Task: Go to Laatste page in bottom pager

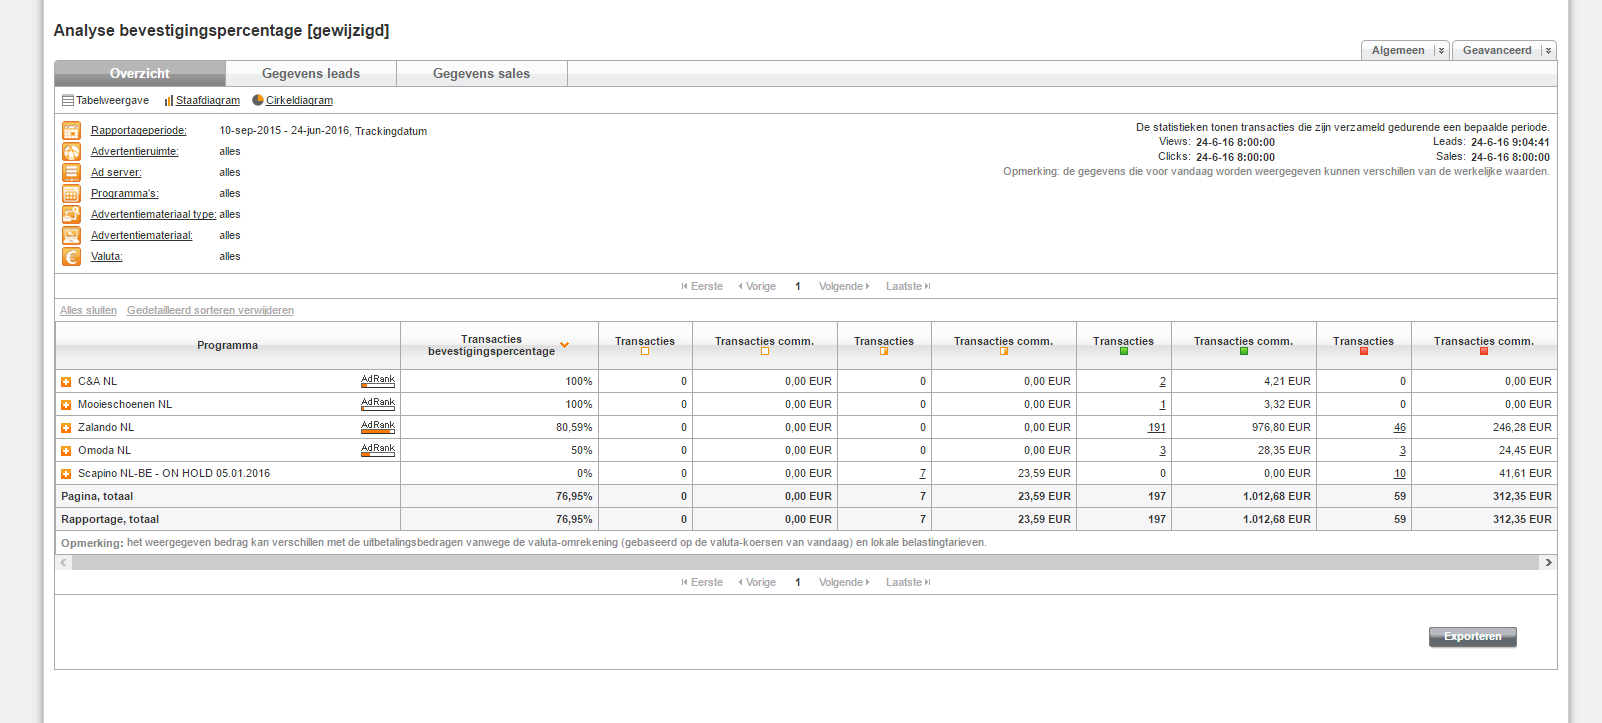Action: (908, 583)
